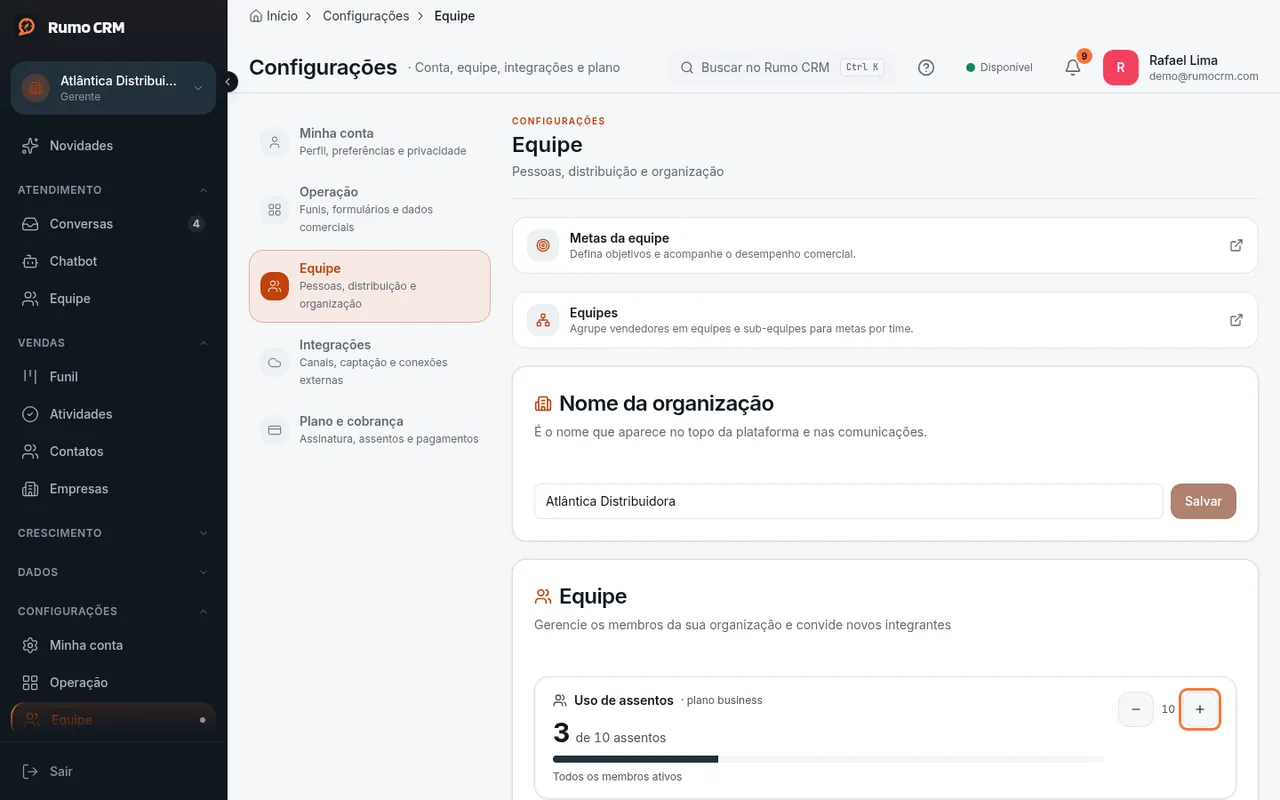Click the Sair logout icon

coord(30,771)
